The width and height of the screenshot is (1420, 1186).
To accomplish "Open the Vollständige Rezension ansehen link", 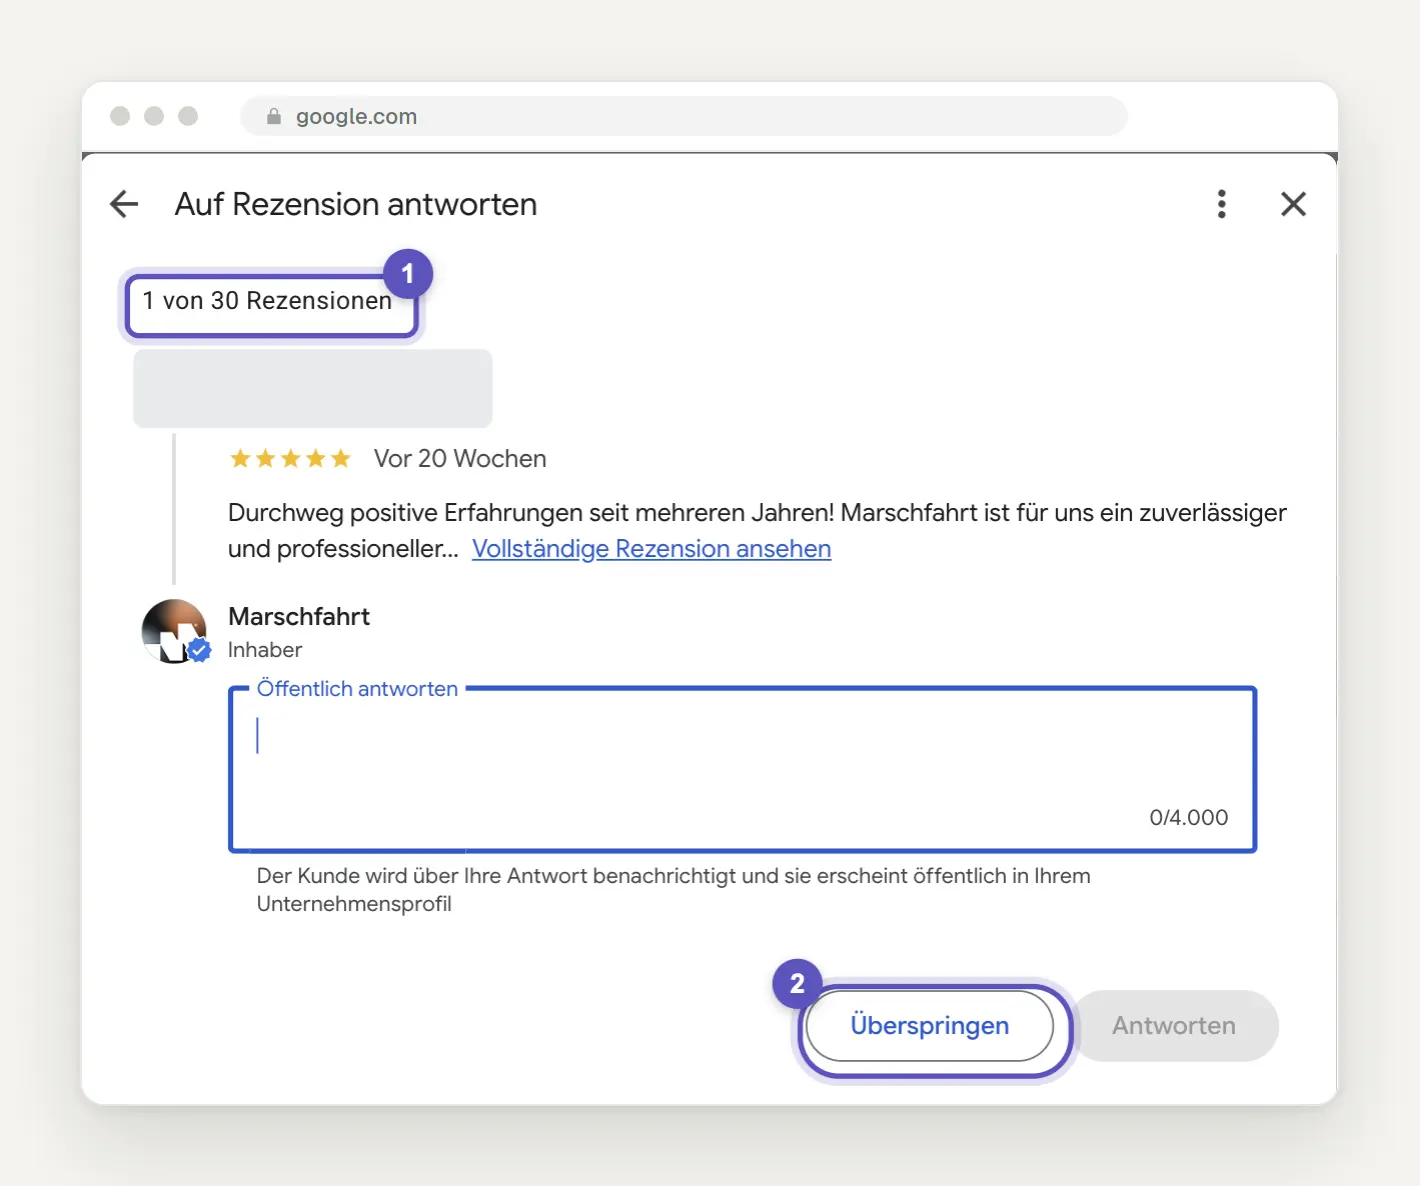I will (651, 549).
